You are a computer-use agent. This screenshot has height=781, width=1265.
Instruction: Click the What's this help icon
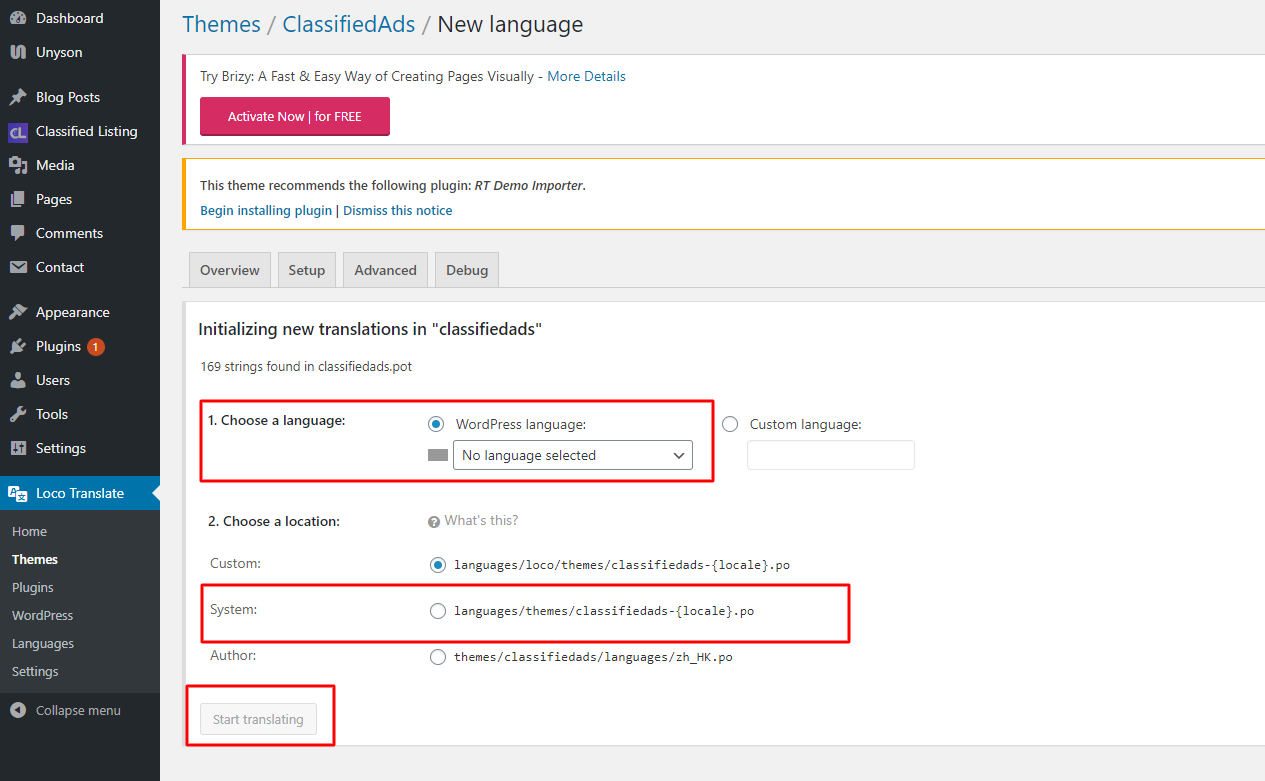pos(434,521)
